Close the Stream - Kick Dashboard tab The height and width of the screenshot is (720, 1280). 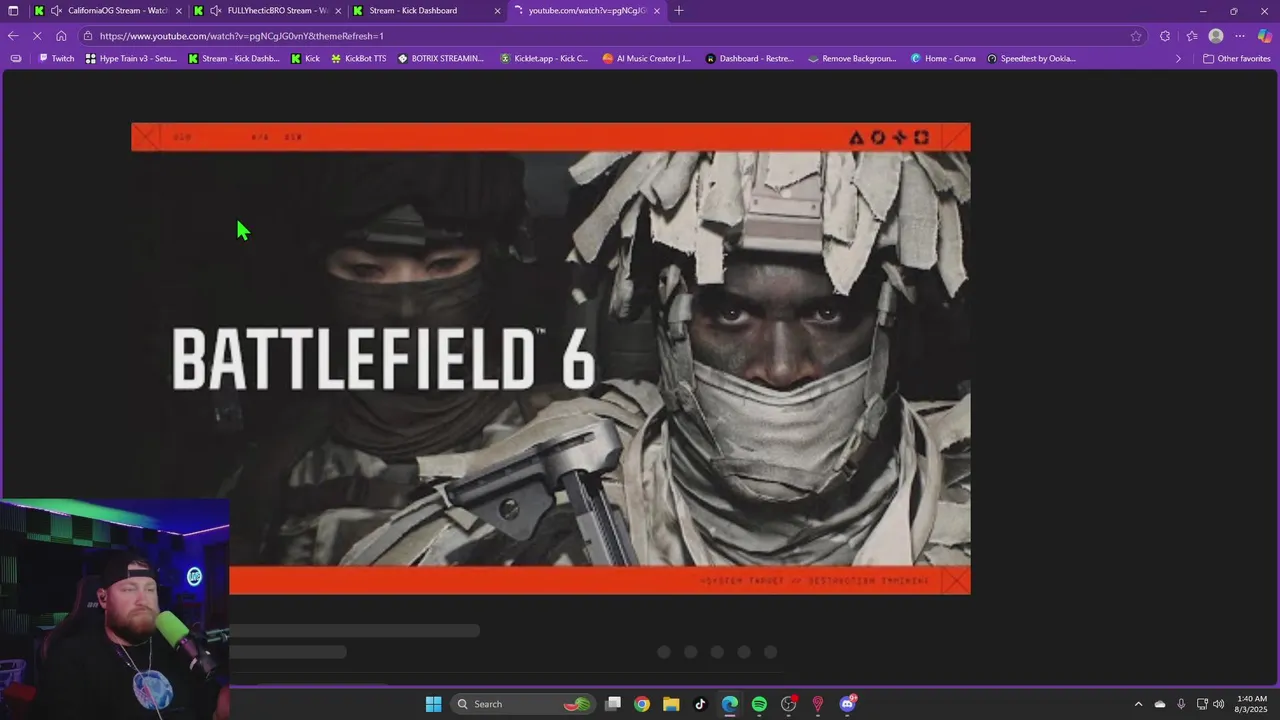(497, 11)
